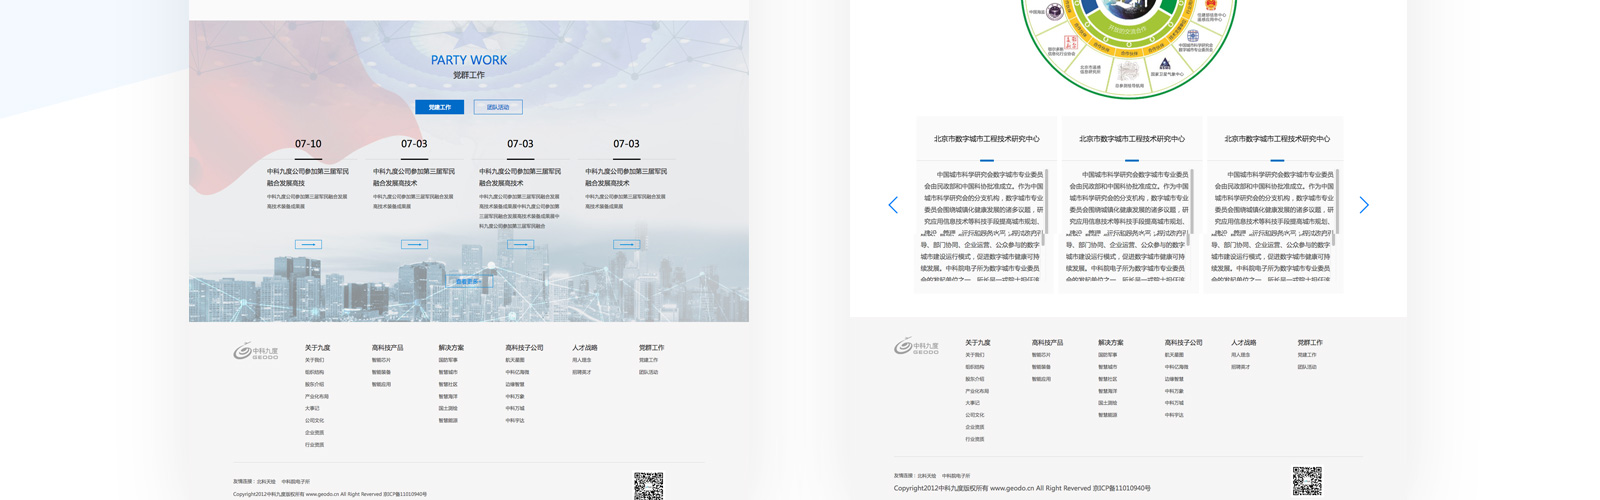Click scrollbar in the first research center card
The height and width of the screenshot is (500, 1600).
[x=1044, y=210]
